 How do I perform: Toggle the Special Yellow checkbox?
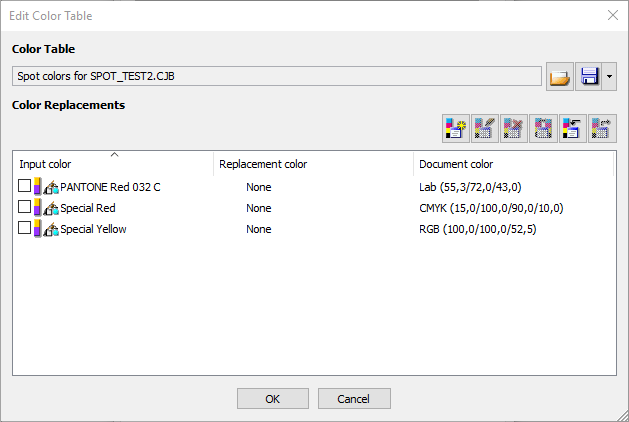[24, 227]
